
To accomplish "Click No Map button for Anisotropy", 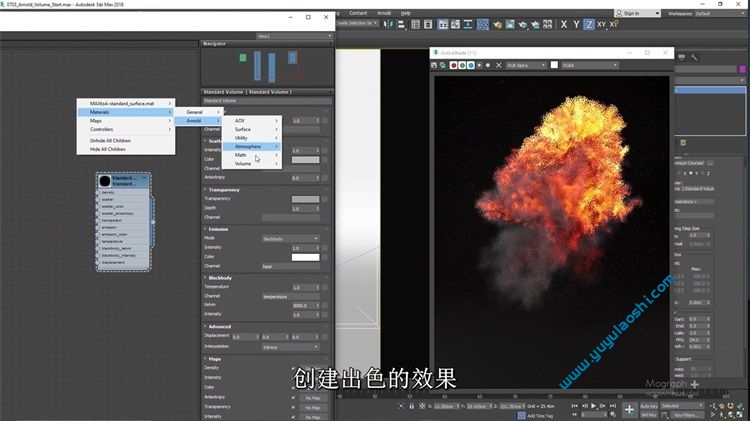I will (x=312, y=398).
